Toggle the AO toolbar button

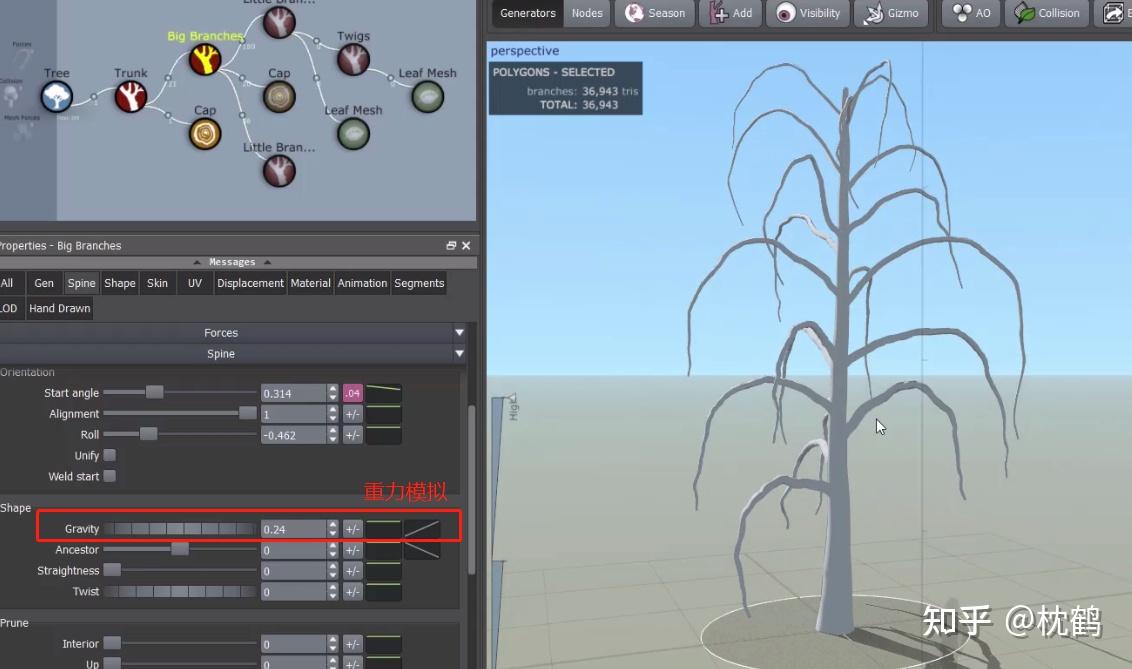972,13
